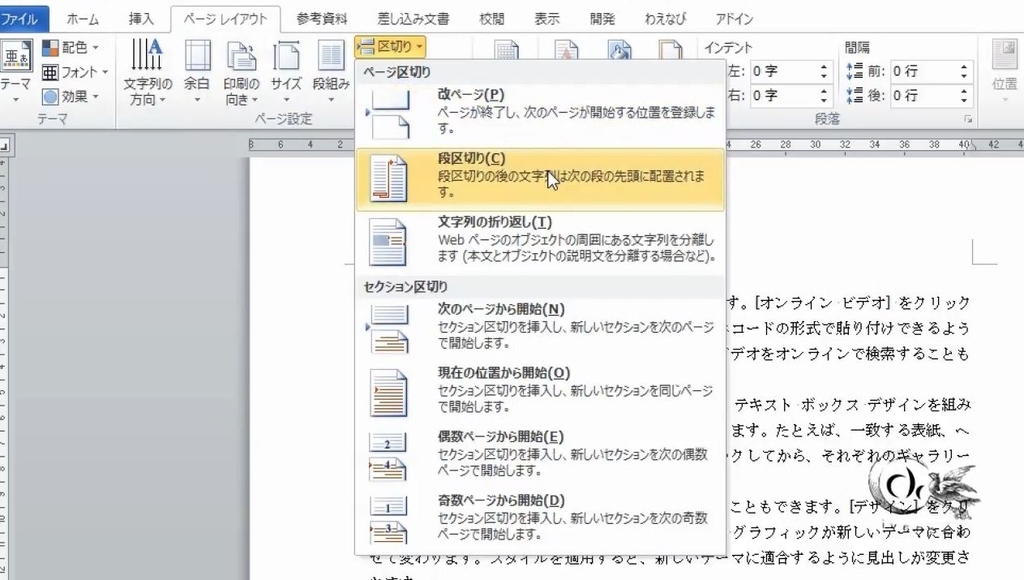Click the ページの色 page color icon
Image resolution: width=1024 pixels, height=580 pixels.
(620, 50)
